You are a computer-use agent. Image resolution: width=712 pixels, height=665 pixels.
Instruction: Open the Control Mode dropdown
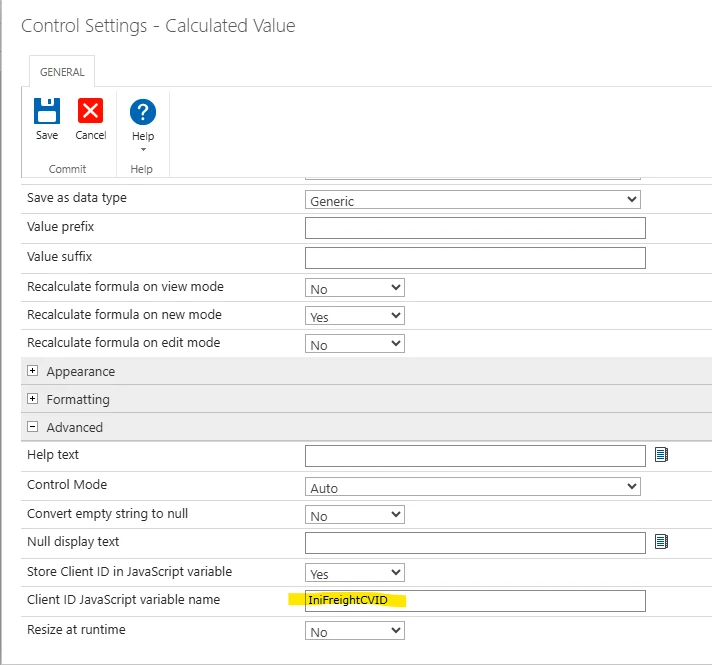point(472,487)
